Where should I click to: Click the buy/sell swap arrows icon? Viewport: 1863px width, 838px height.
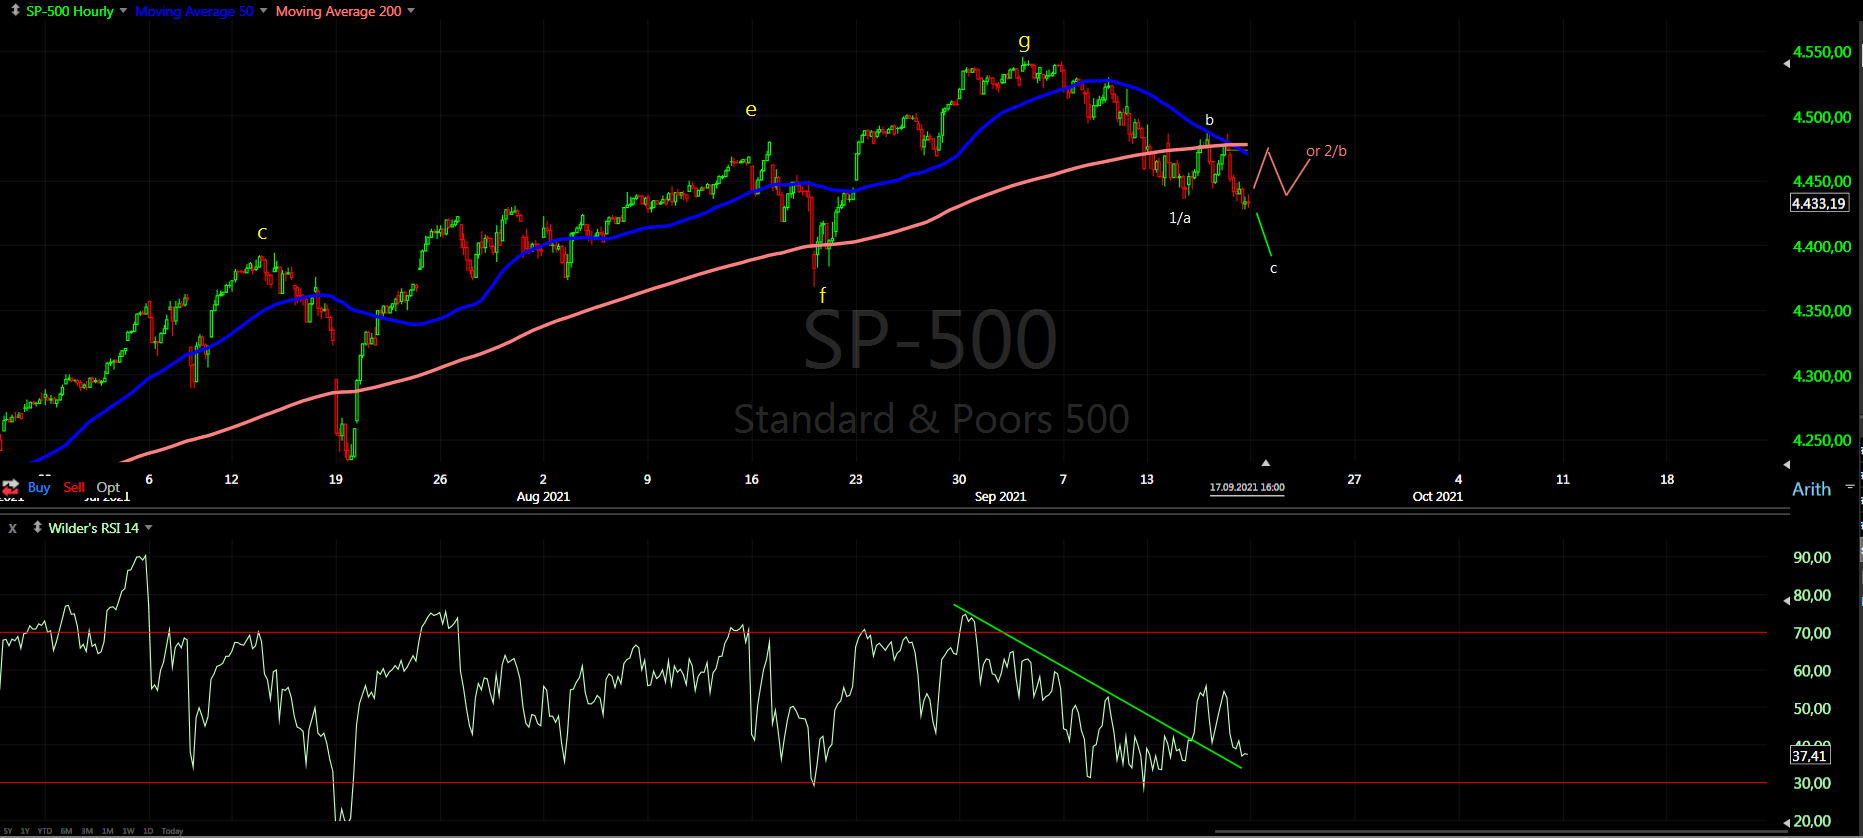pos(10,488)
